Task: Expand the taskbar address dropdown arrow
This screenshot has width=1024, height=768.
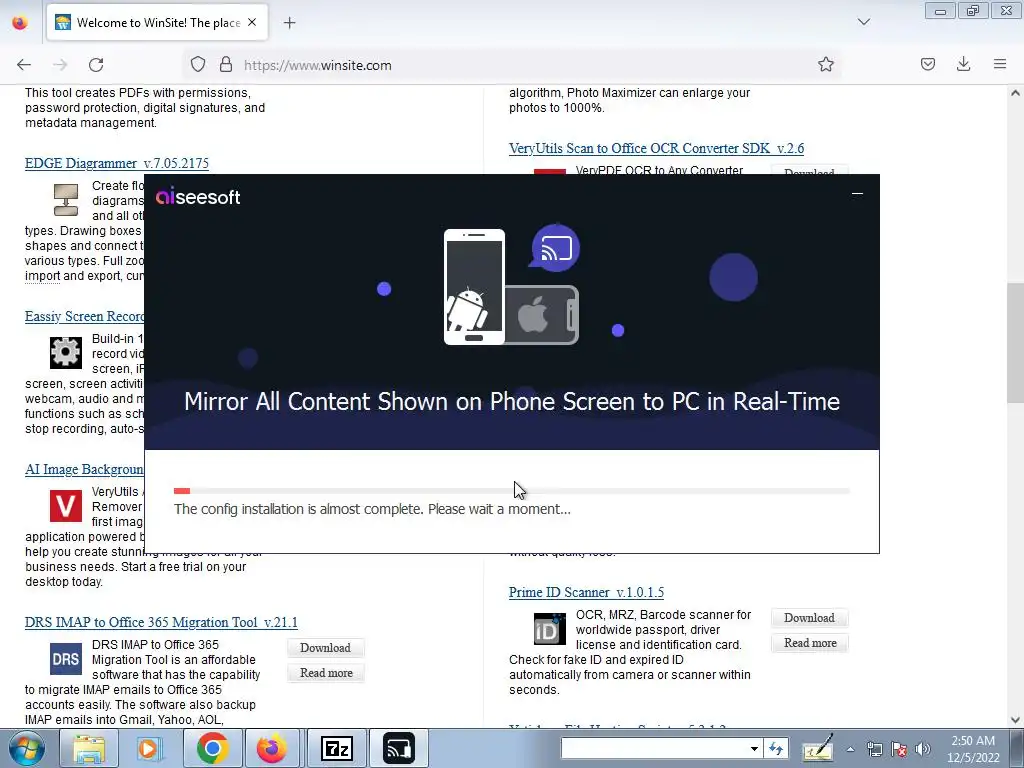Action: click(754, 748)
